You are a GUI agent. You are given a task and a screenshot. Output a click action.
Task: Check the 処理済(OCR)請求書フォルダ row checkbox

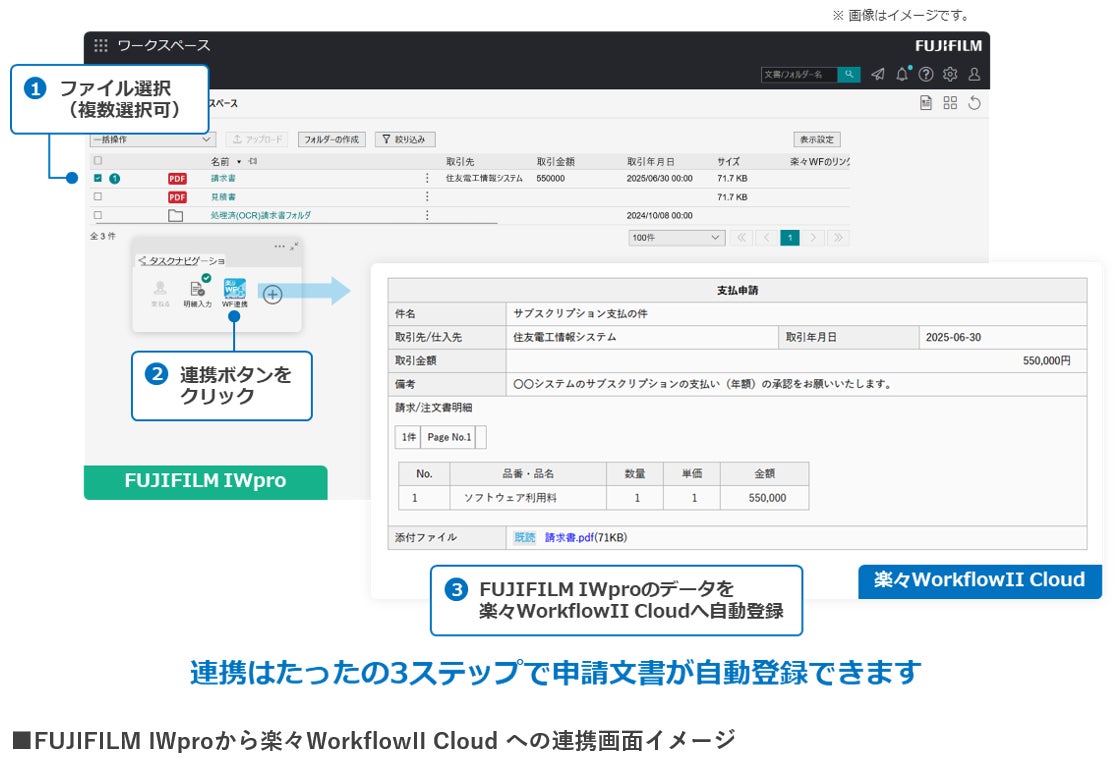98,215
